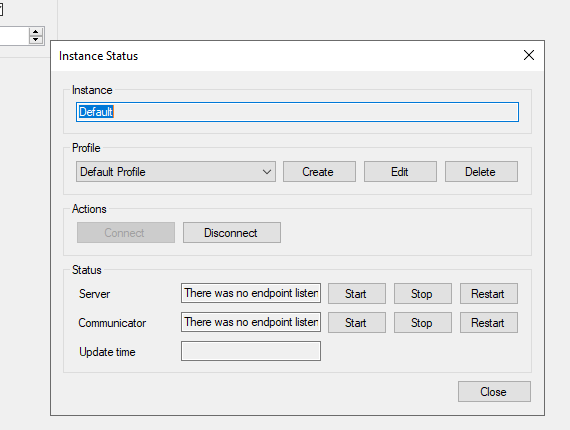Click the Create profile button

coord(319,172)
